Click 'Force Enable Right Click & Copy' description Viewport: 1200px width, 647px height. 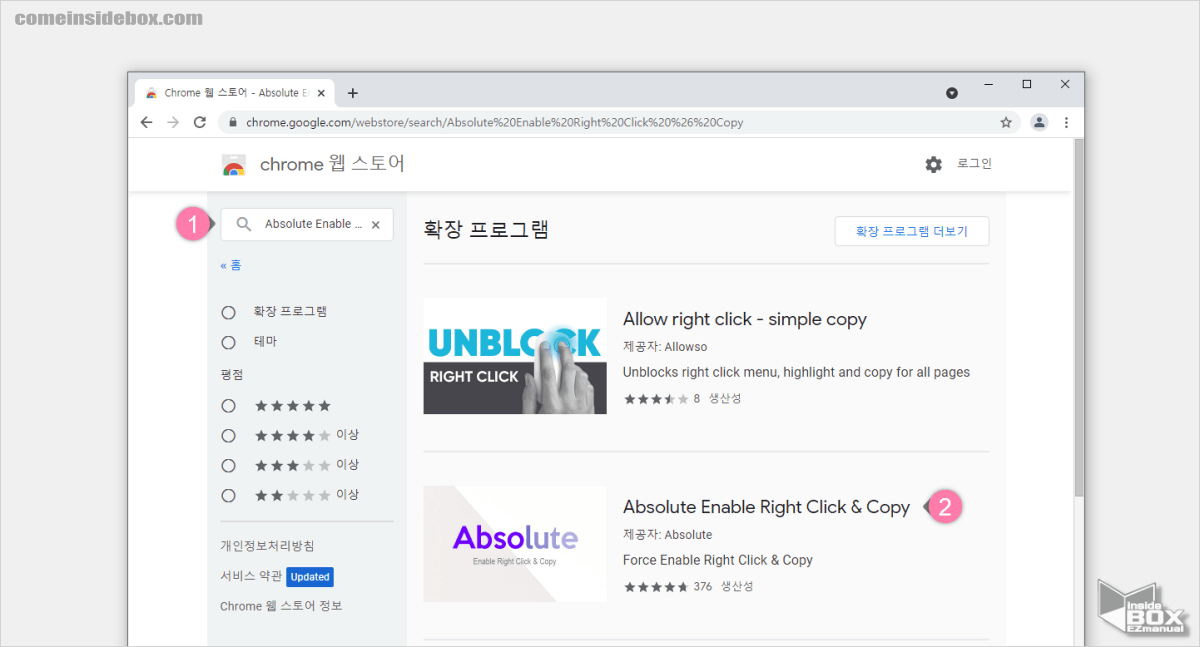[x=718, y=560]
